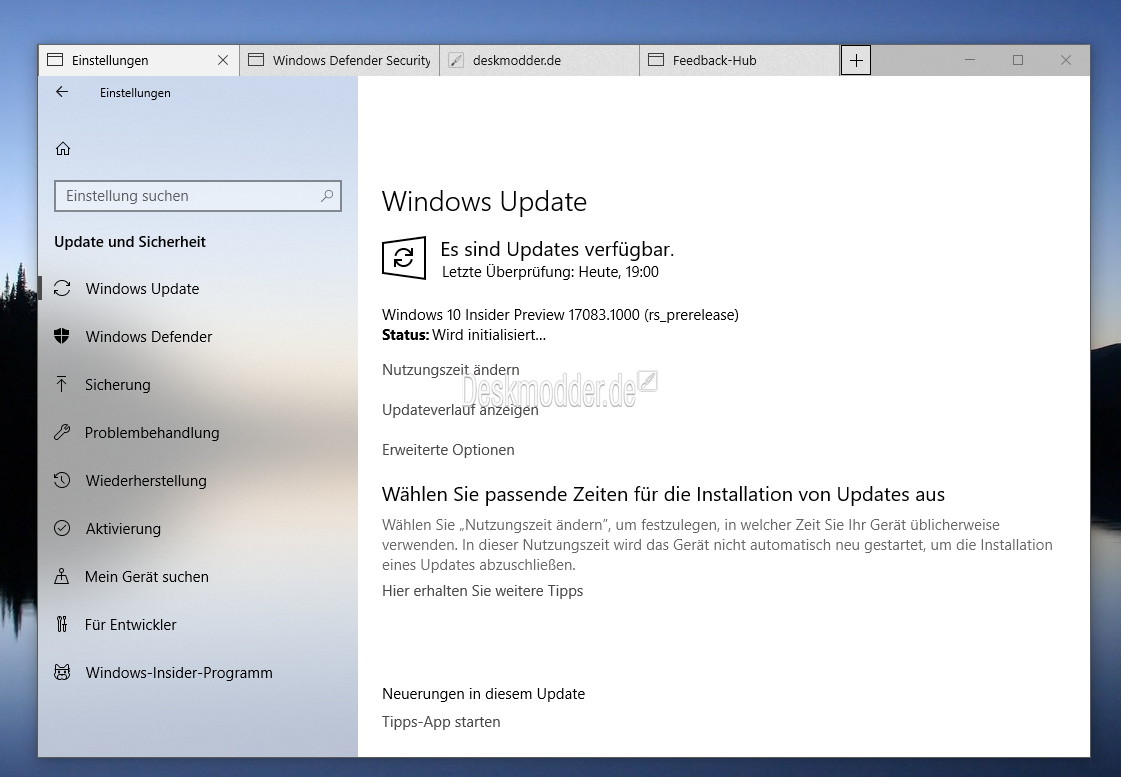
Task: Click the Mein Gerät suchen locator icon
Action: coord(62,575)
